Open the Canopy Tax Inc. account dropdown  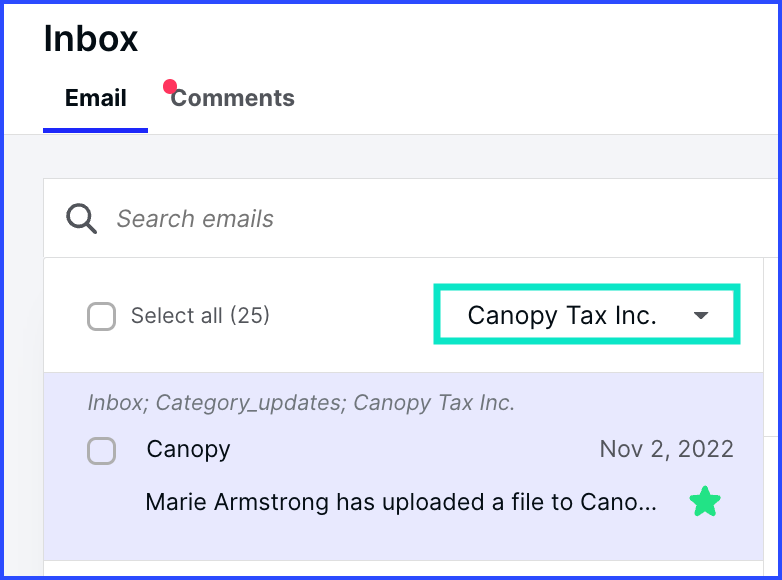pyautogui.click(x=587, y=316)
